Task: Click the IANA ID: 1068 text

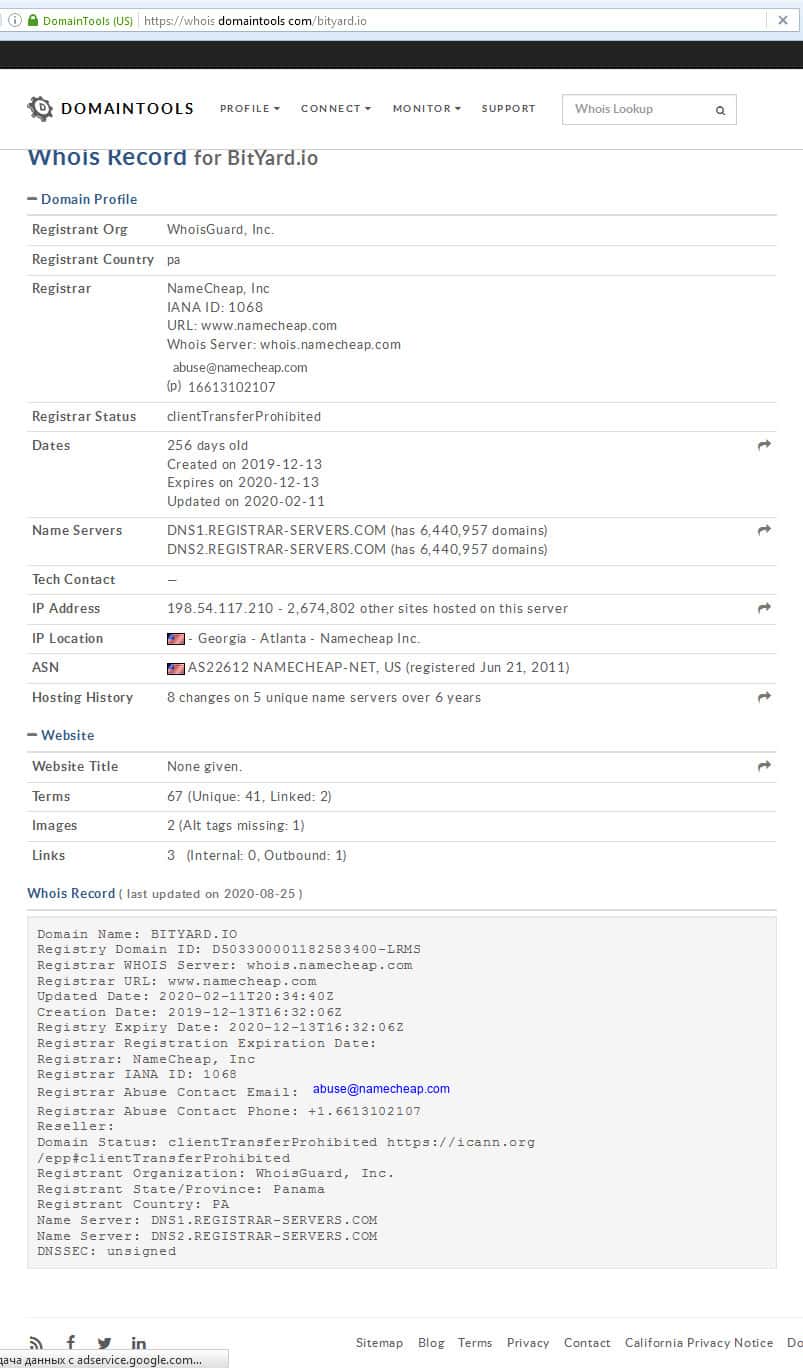Action: (215, 307)
